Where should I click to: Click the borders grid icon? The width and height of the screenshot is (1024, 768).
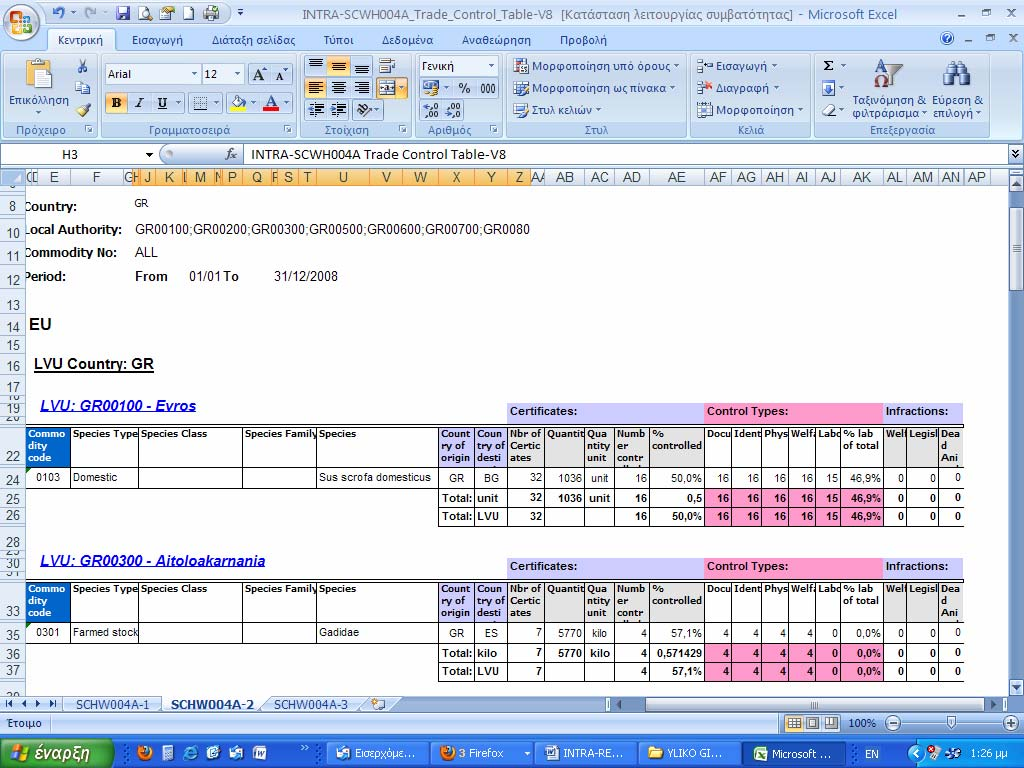[200, 103]
